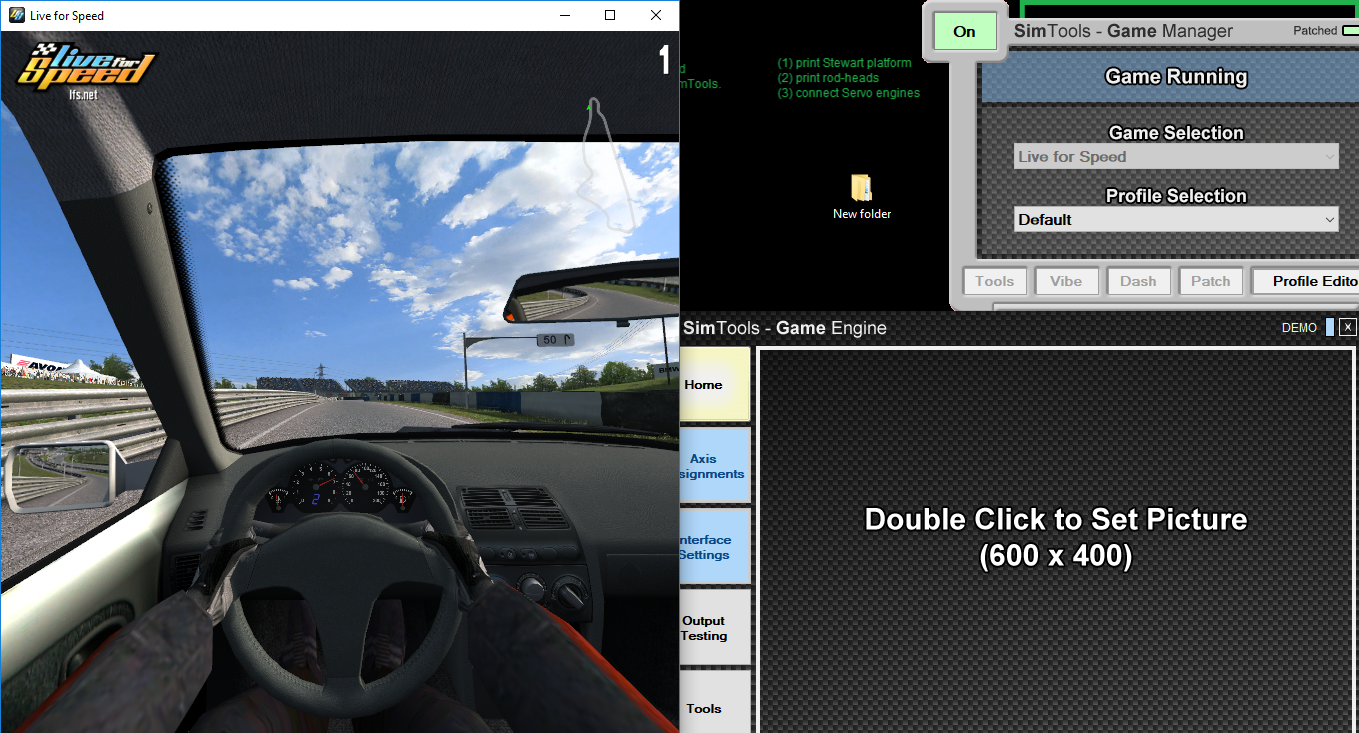Viewport: 1359px width, 733px height.
Task: Close the SimTools Game Engine window
Action: pyautogui.click(x=1348, y=327)
